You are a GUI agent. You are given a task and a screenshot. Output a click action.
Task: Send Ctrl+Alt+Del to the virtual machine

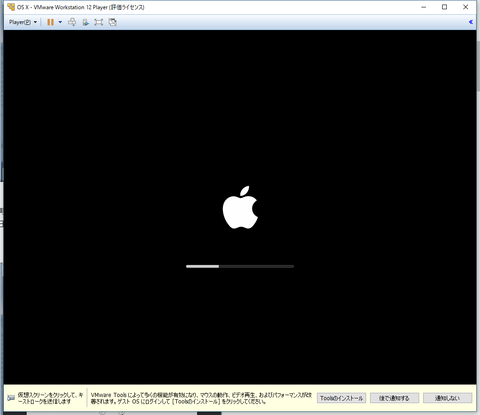click(72, 22)
